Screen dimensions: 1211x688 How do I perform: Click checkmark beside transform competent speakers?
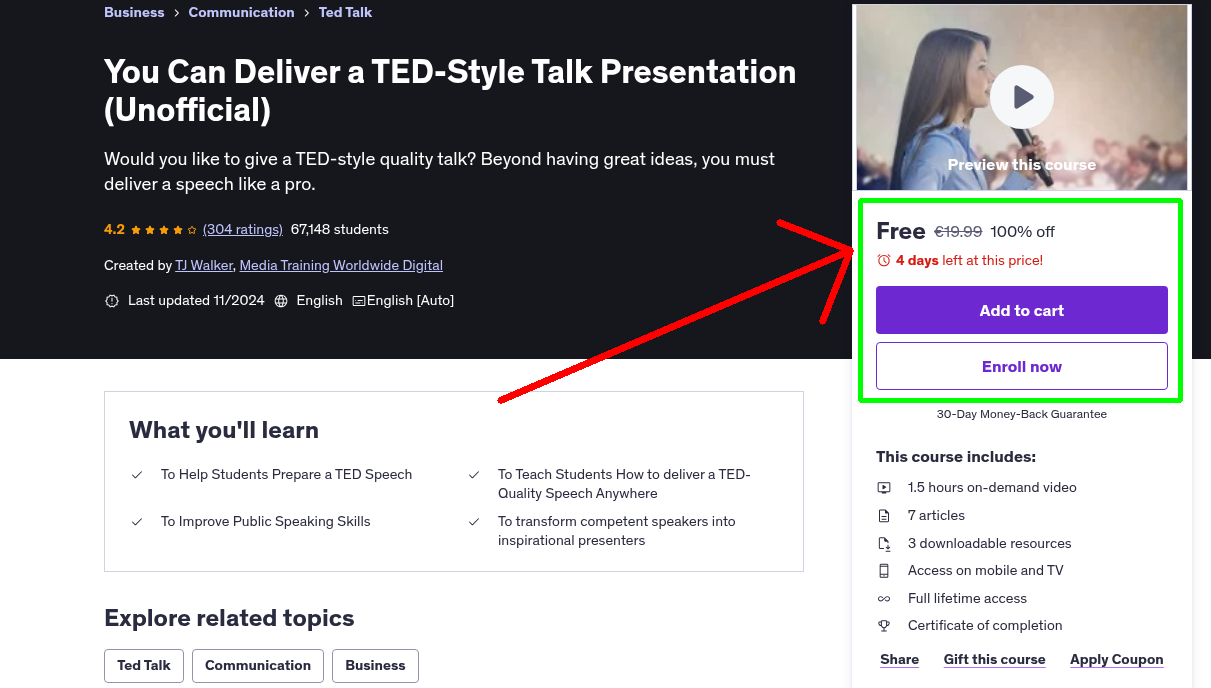(x=474, y=522)
